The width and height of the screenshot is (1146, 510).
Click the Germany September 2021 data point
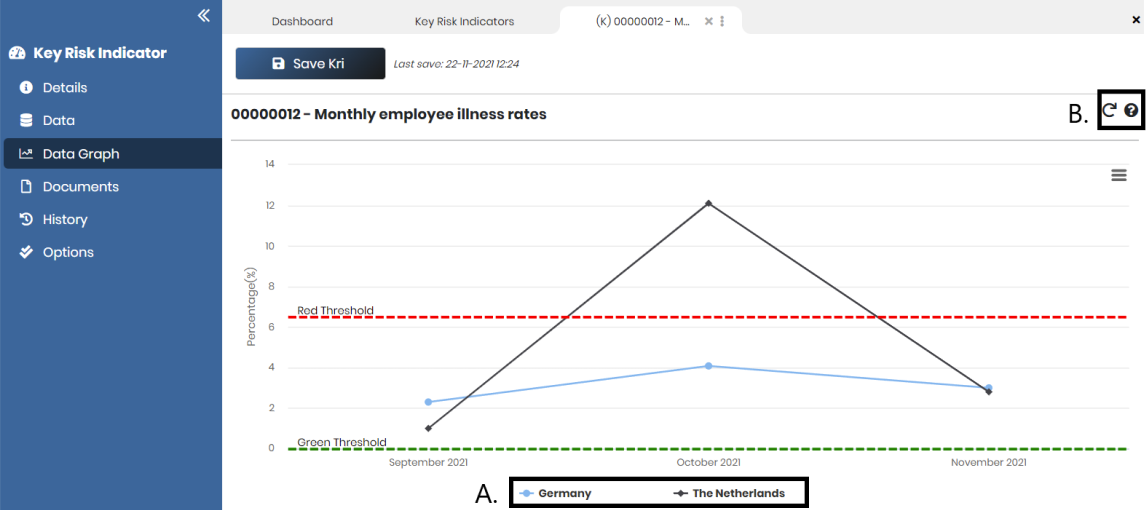click(x=428, y=402)
